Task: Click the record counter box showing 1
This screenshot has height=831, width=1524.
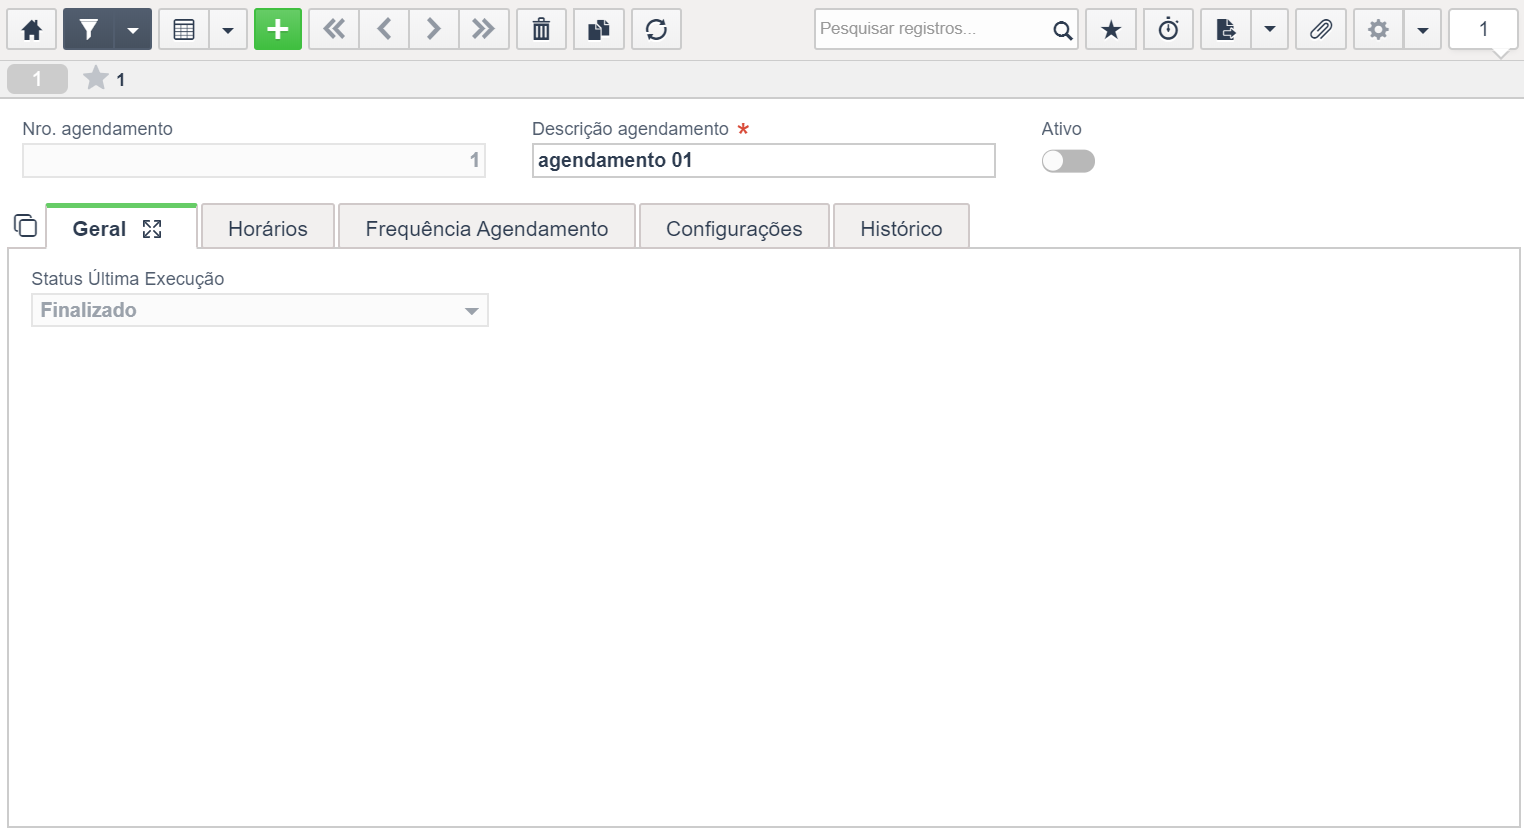Action: click(1483, 29)
